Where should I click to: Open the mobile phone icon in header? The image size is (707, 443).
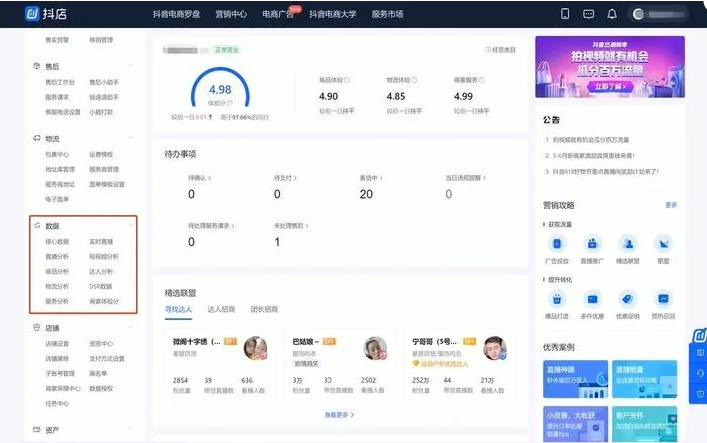tap(565, 14)
